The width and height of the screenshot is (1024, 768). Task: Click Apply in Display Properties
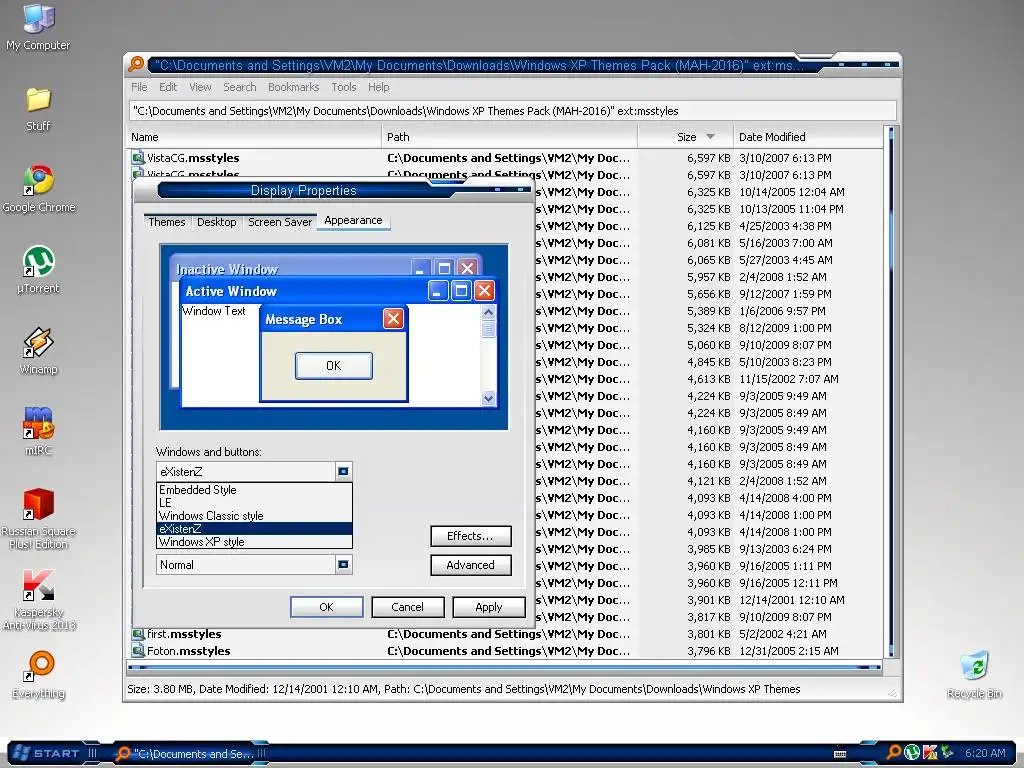(488, 607)
